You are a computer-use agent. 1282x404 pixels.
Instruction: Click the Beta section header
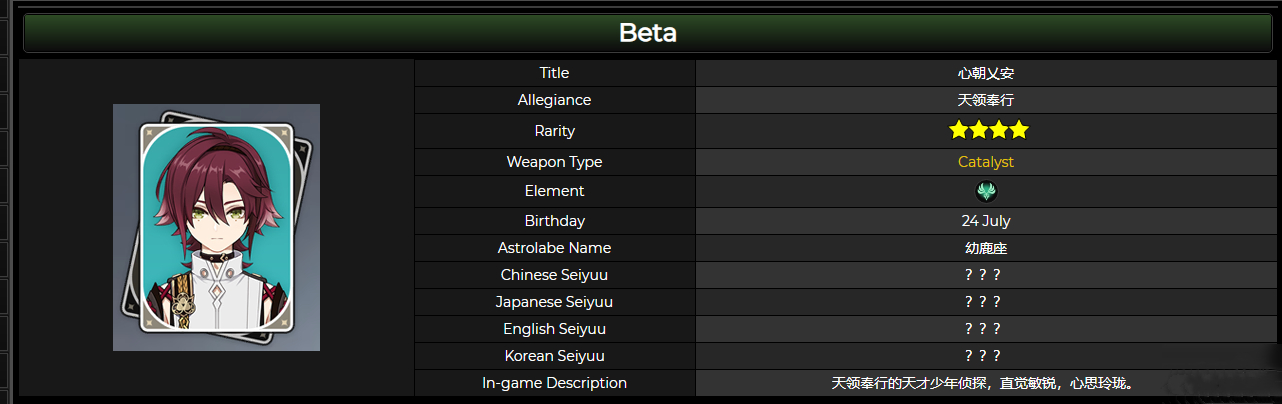coord(648,33)
